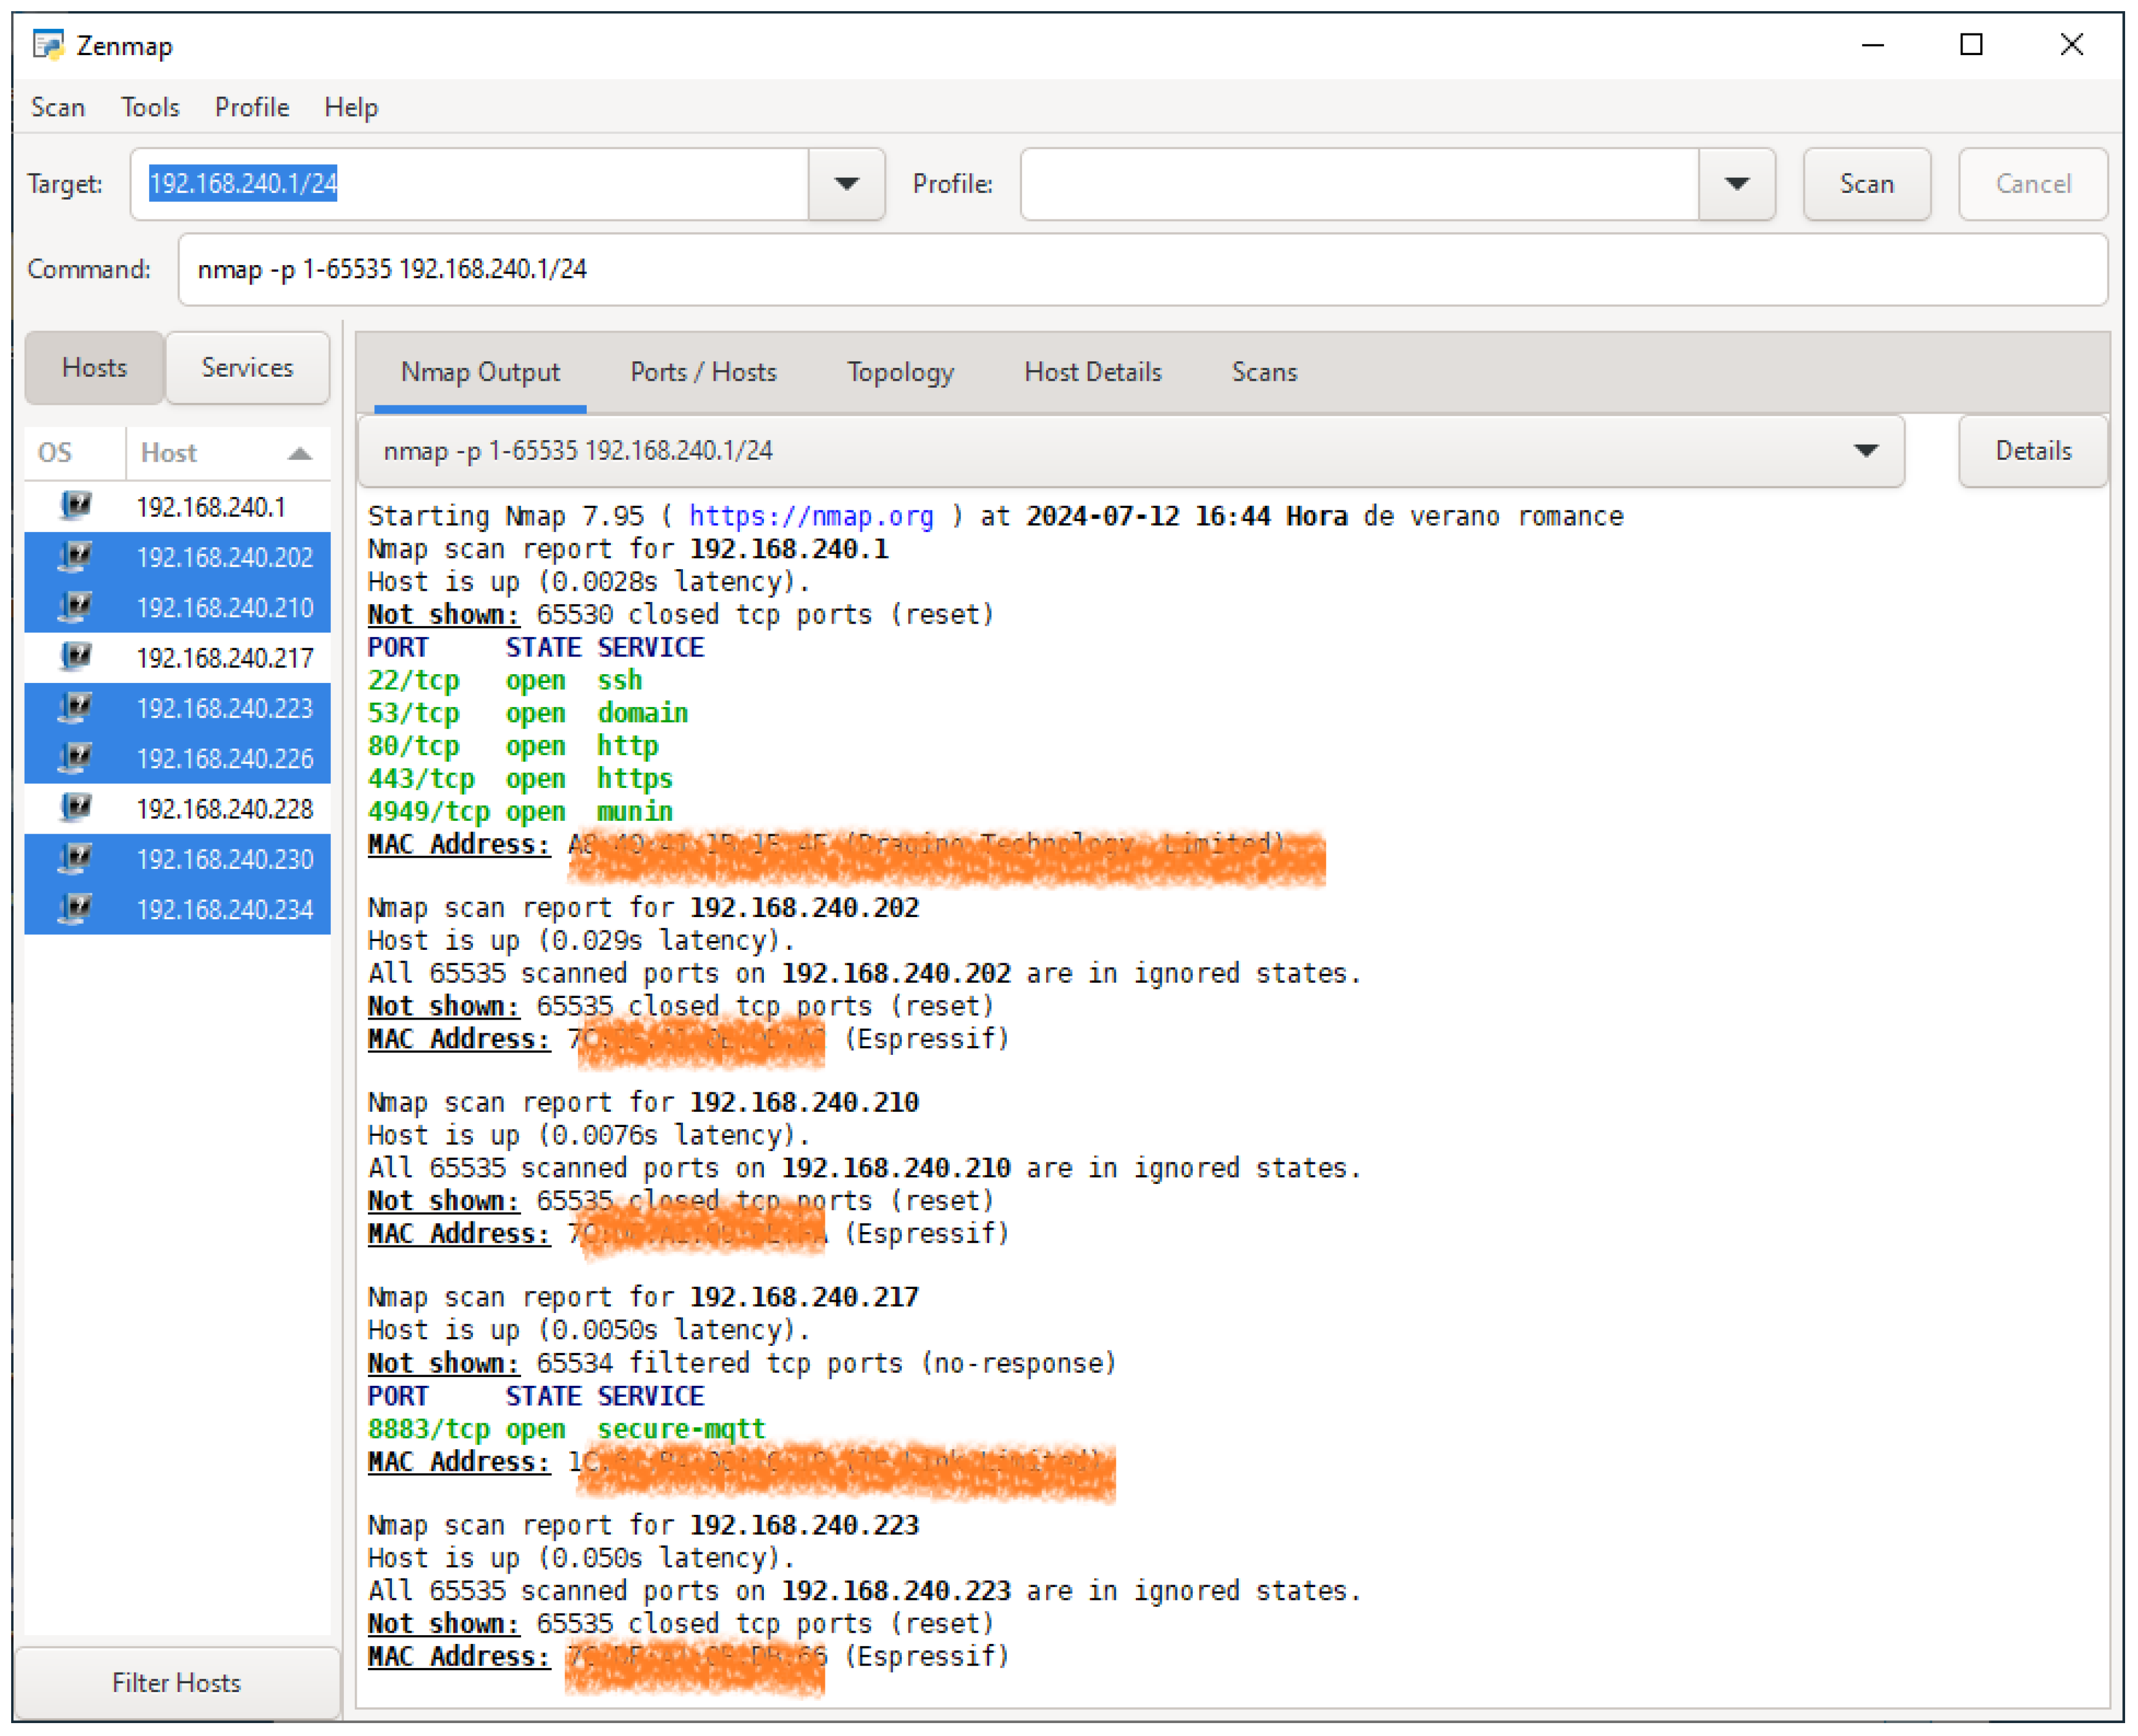The width and height of the screenshot is (2138, 1736).
Task: Click the 8883/tcp open secure-mqtt line
Action: [x=566, y=1428]
